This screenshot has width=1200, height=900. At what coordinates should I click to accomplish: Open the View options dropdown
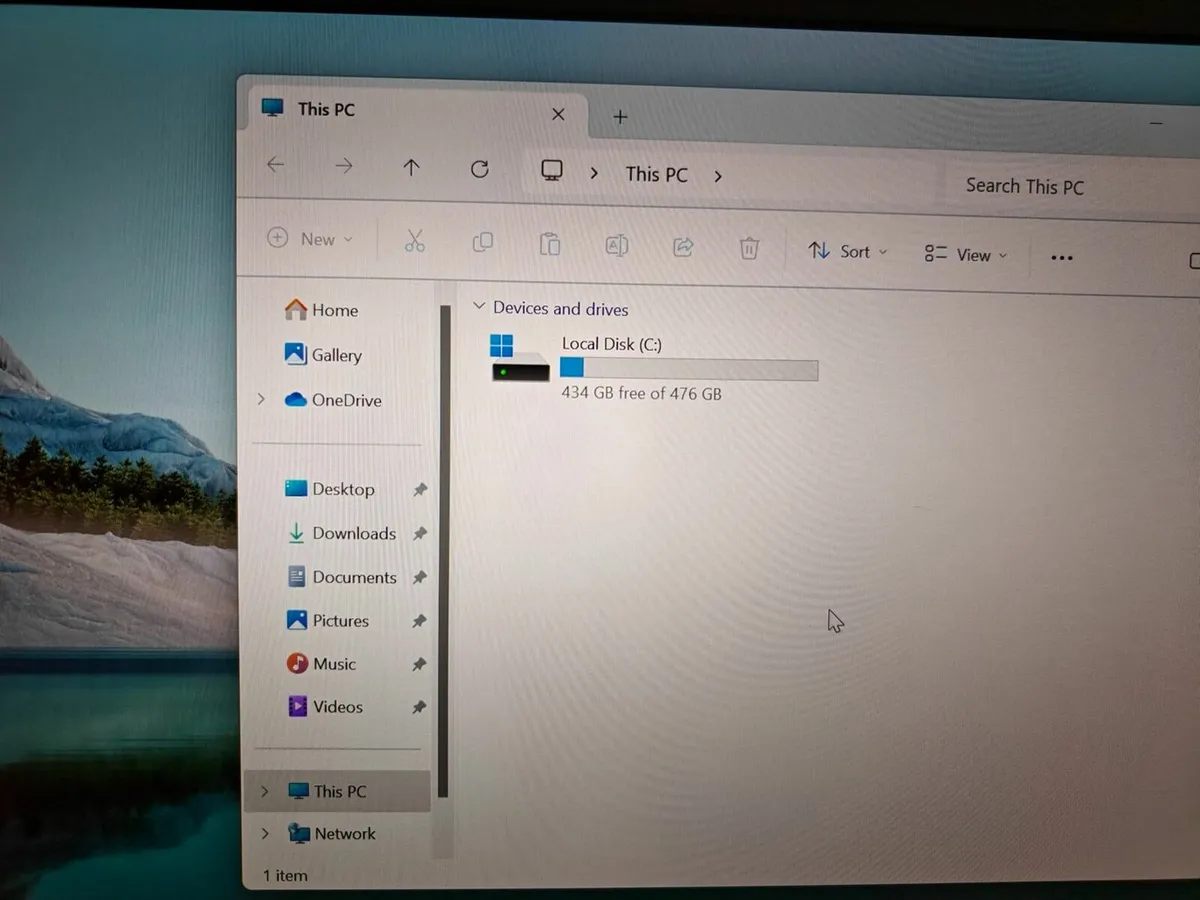pos(965,254)
